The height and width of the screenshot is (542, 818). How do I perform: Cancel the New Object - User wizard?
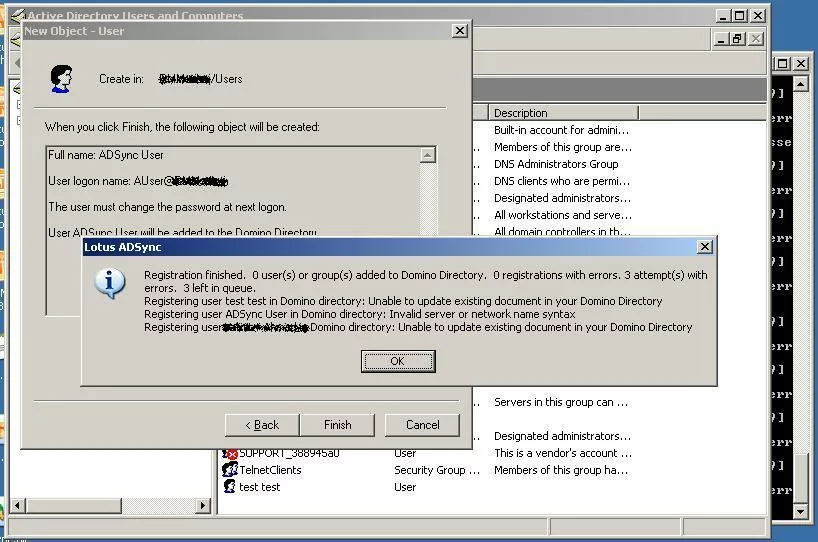point(422,425)
